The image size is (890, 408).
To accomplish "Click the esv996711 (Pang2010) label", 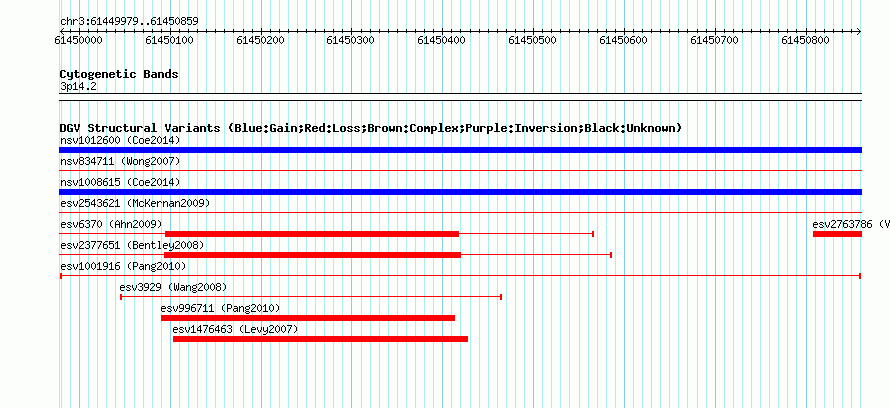I will point(220,308).
